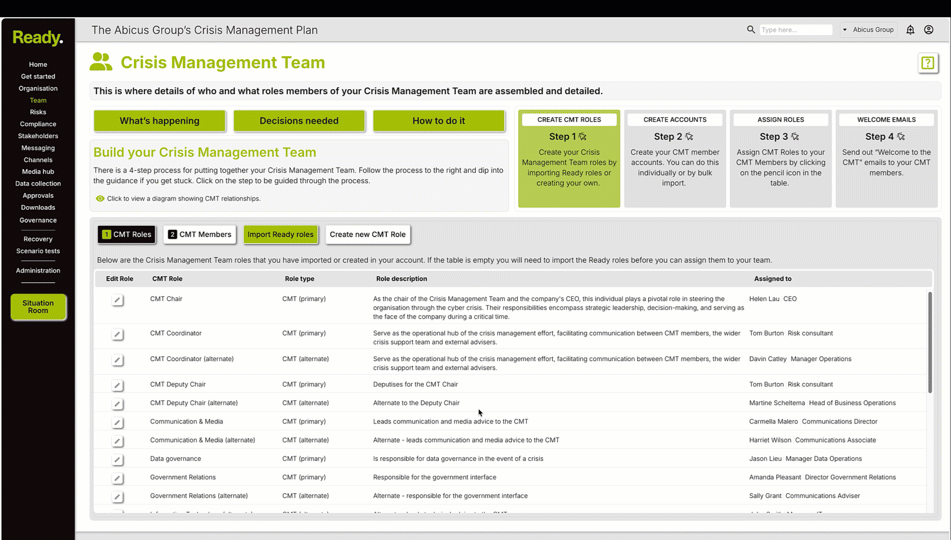Image resolution: width=951 pixels, height=540 pixels.
Task: Open Stakeholders in the sidebar
Action: [x=38, y=136]
